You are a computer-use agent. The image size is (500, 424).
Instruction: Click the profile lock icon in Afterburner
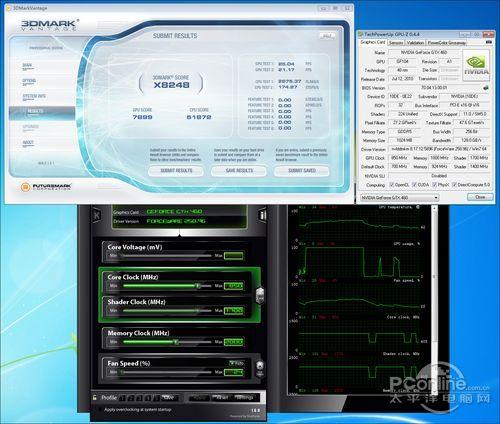[95, 397]
